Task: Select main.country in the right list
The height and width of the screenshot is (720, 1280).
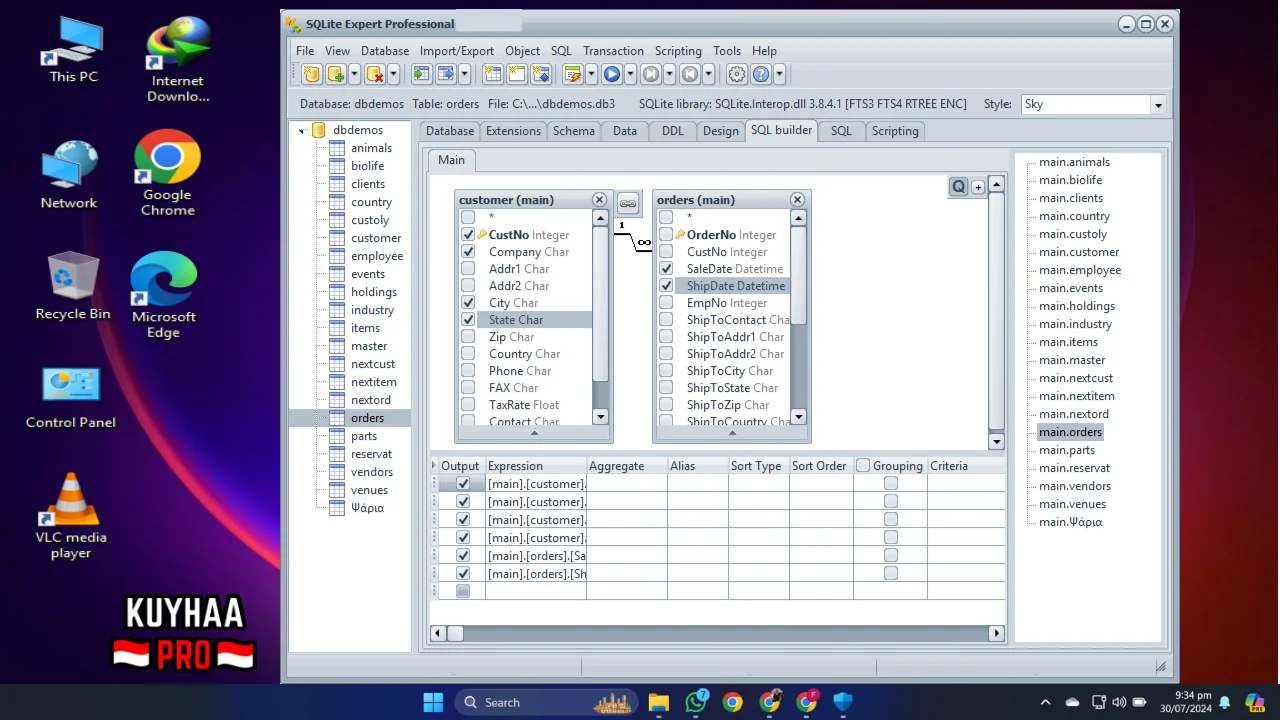Action: [1074, 216]
